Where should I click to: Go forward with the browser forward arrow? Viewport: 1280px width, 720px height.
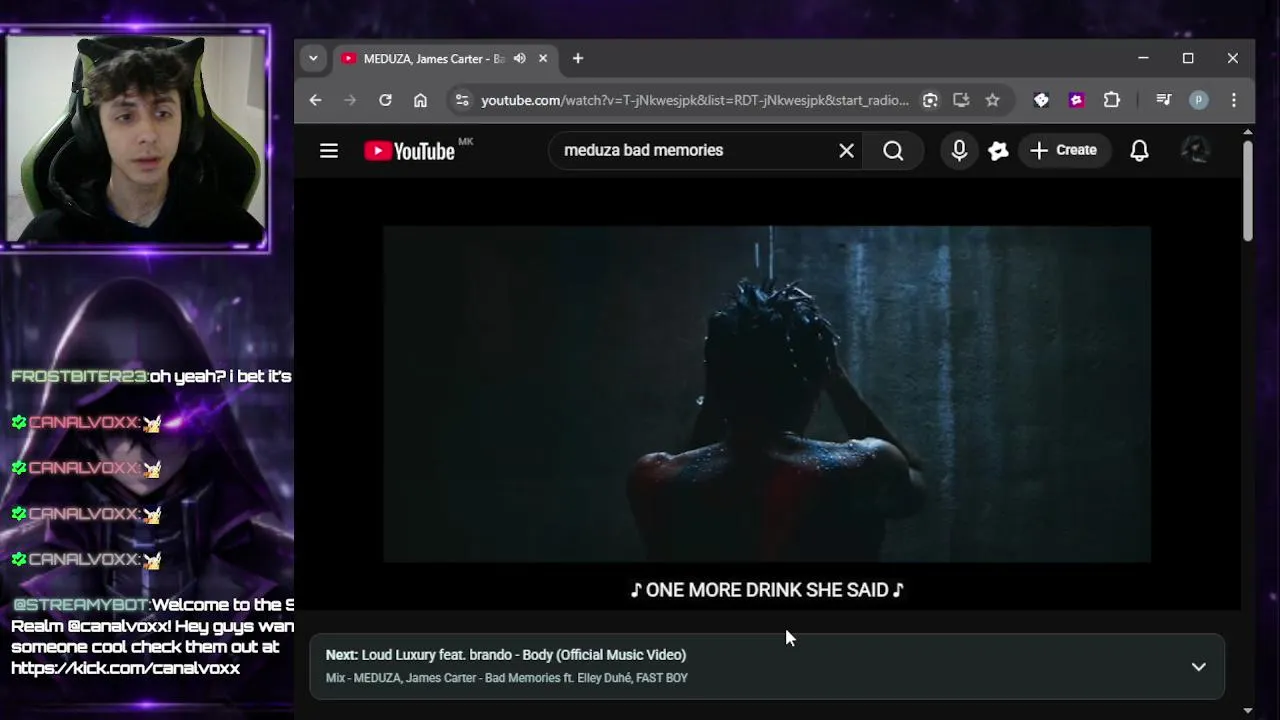tap(349, 100)
